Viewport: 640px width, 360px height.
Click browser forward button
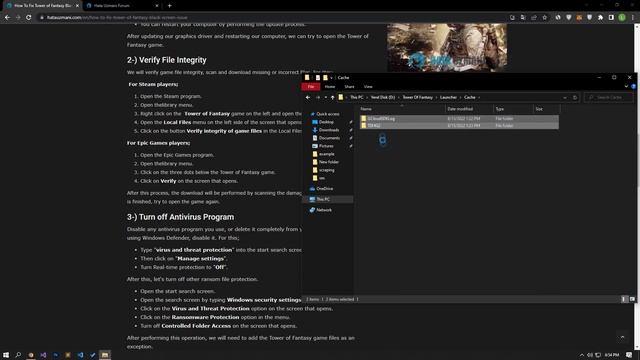[x=18, y=18]
